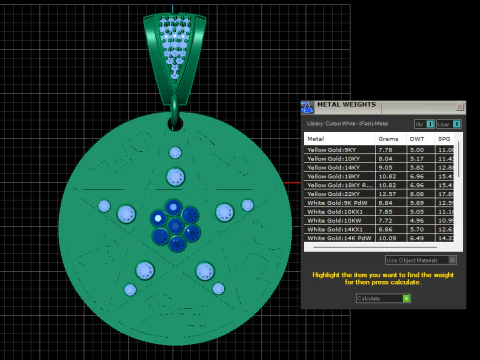Click the 5.17 DWT value
Viewport: 480px width, 360px height.
click(417, 159)
